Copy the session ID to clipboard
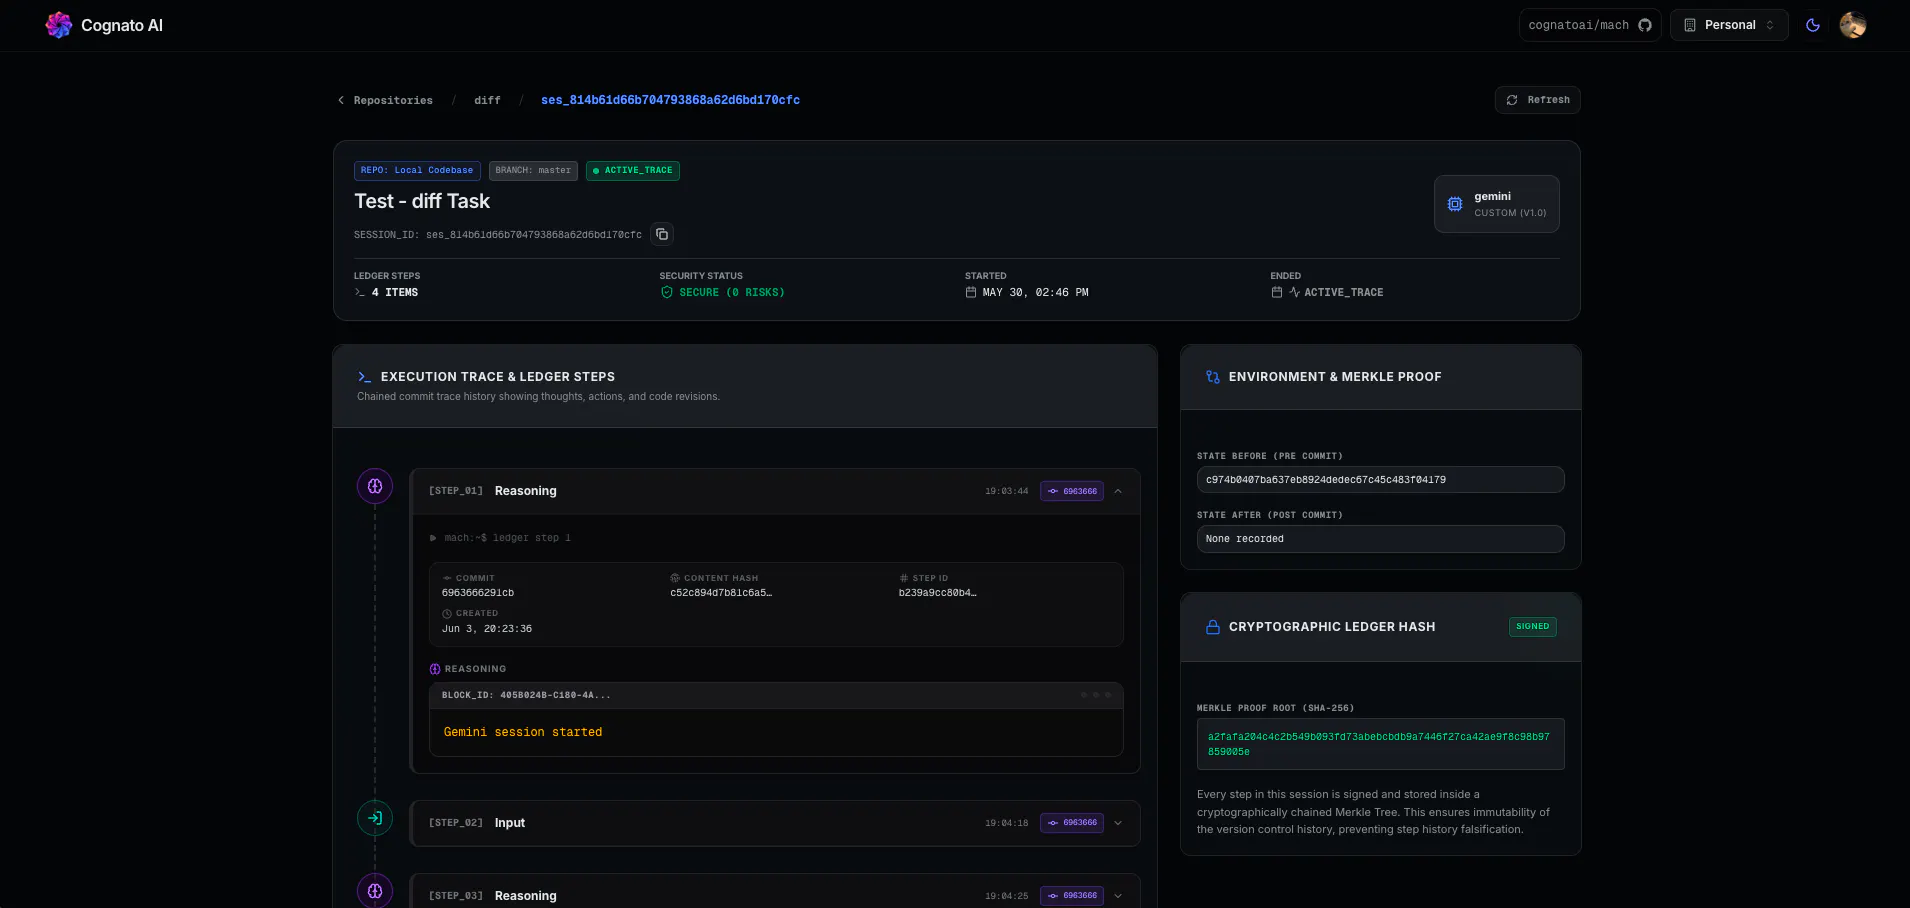The width and height of the screenshot is (1910, 908). [x=662, y=234]
